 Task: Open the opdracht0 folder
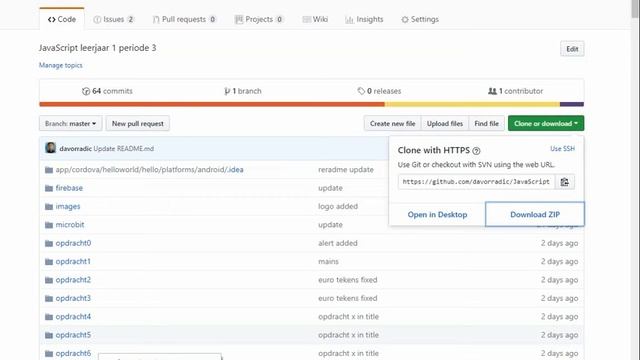pyautogui.click(x=73, y=243)
